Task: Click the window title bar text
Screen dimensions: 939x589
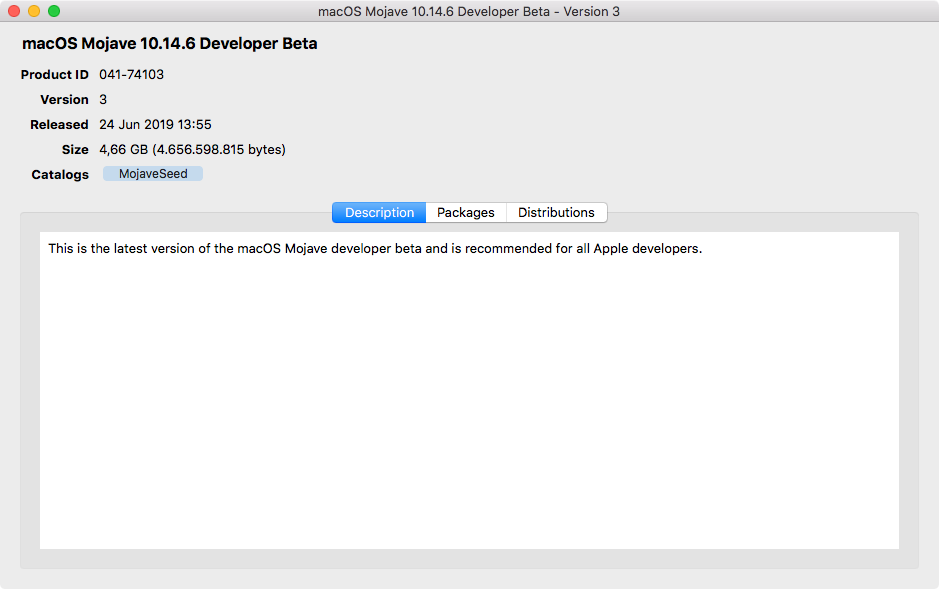Action: coord(469,11)
